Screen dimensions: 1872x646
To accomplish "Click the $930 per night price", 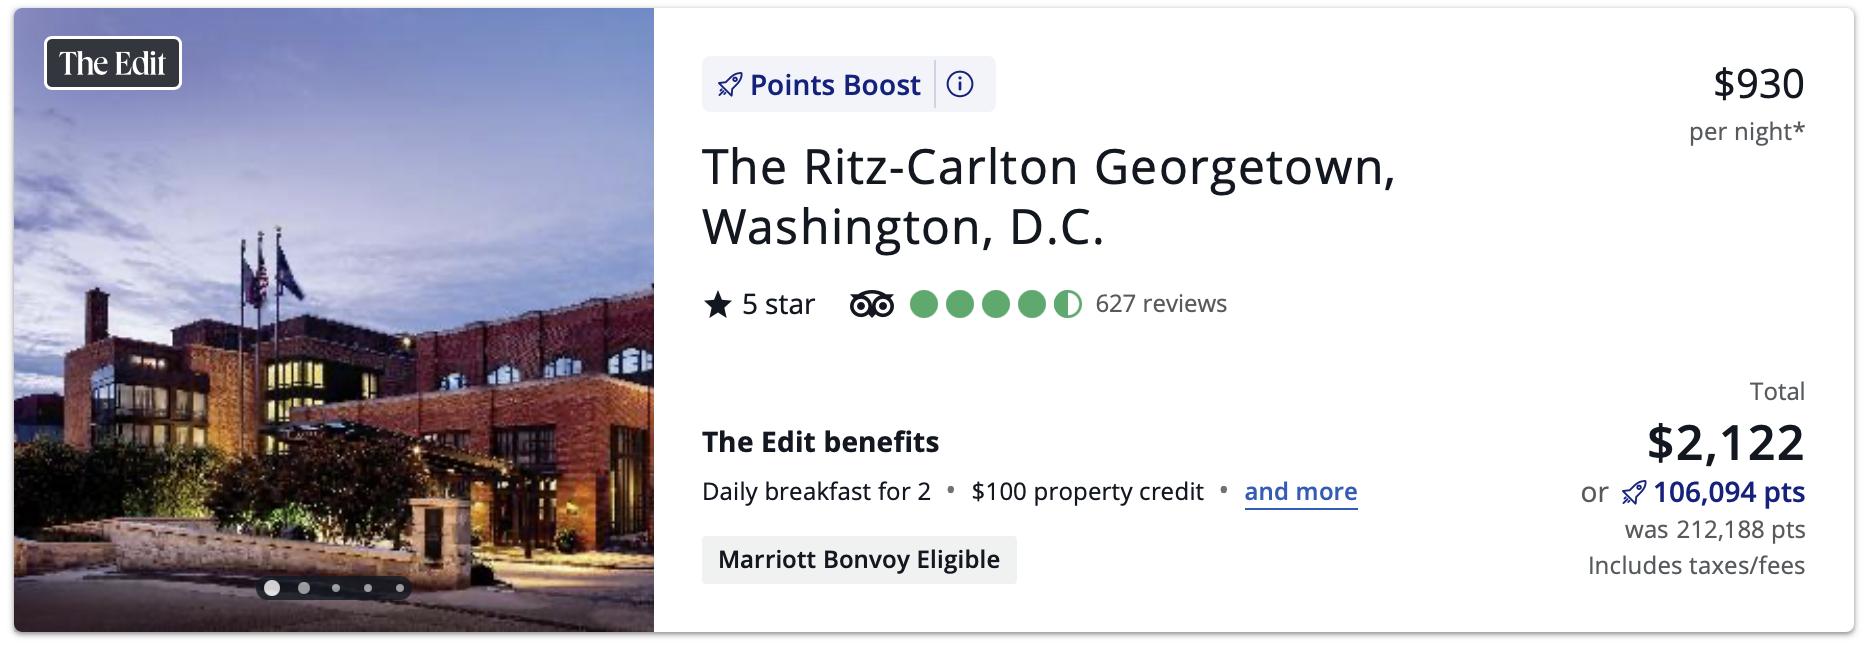I will click(x=1758, y=84).
